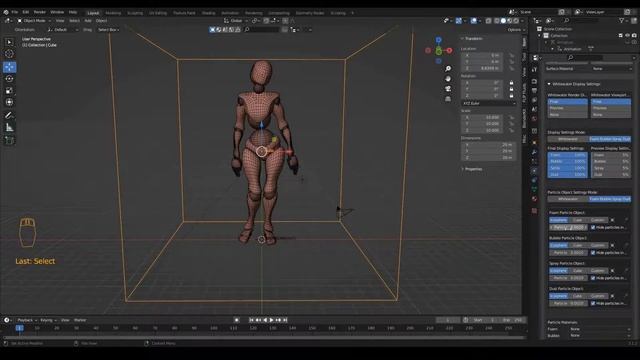Open the timeline Playback menu button
The image size is (640, 360).
click(27, 320)
